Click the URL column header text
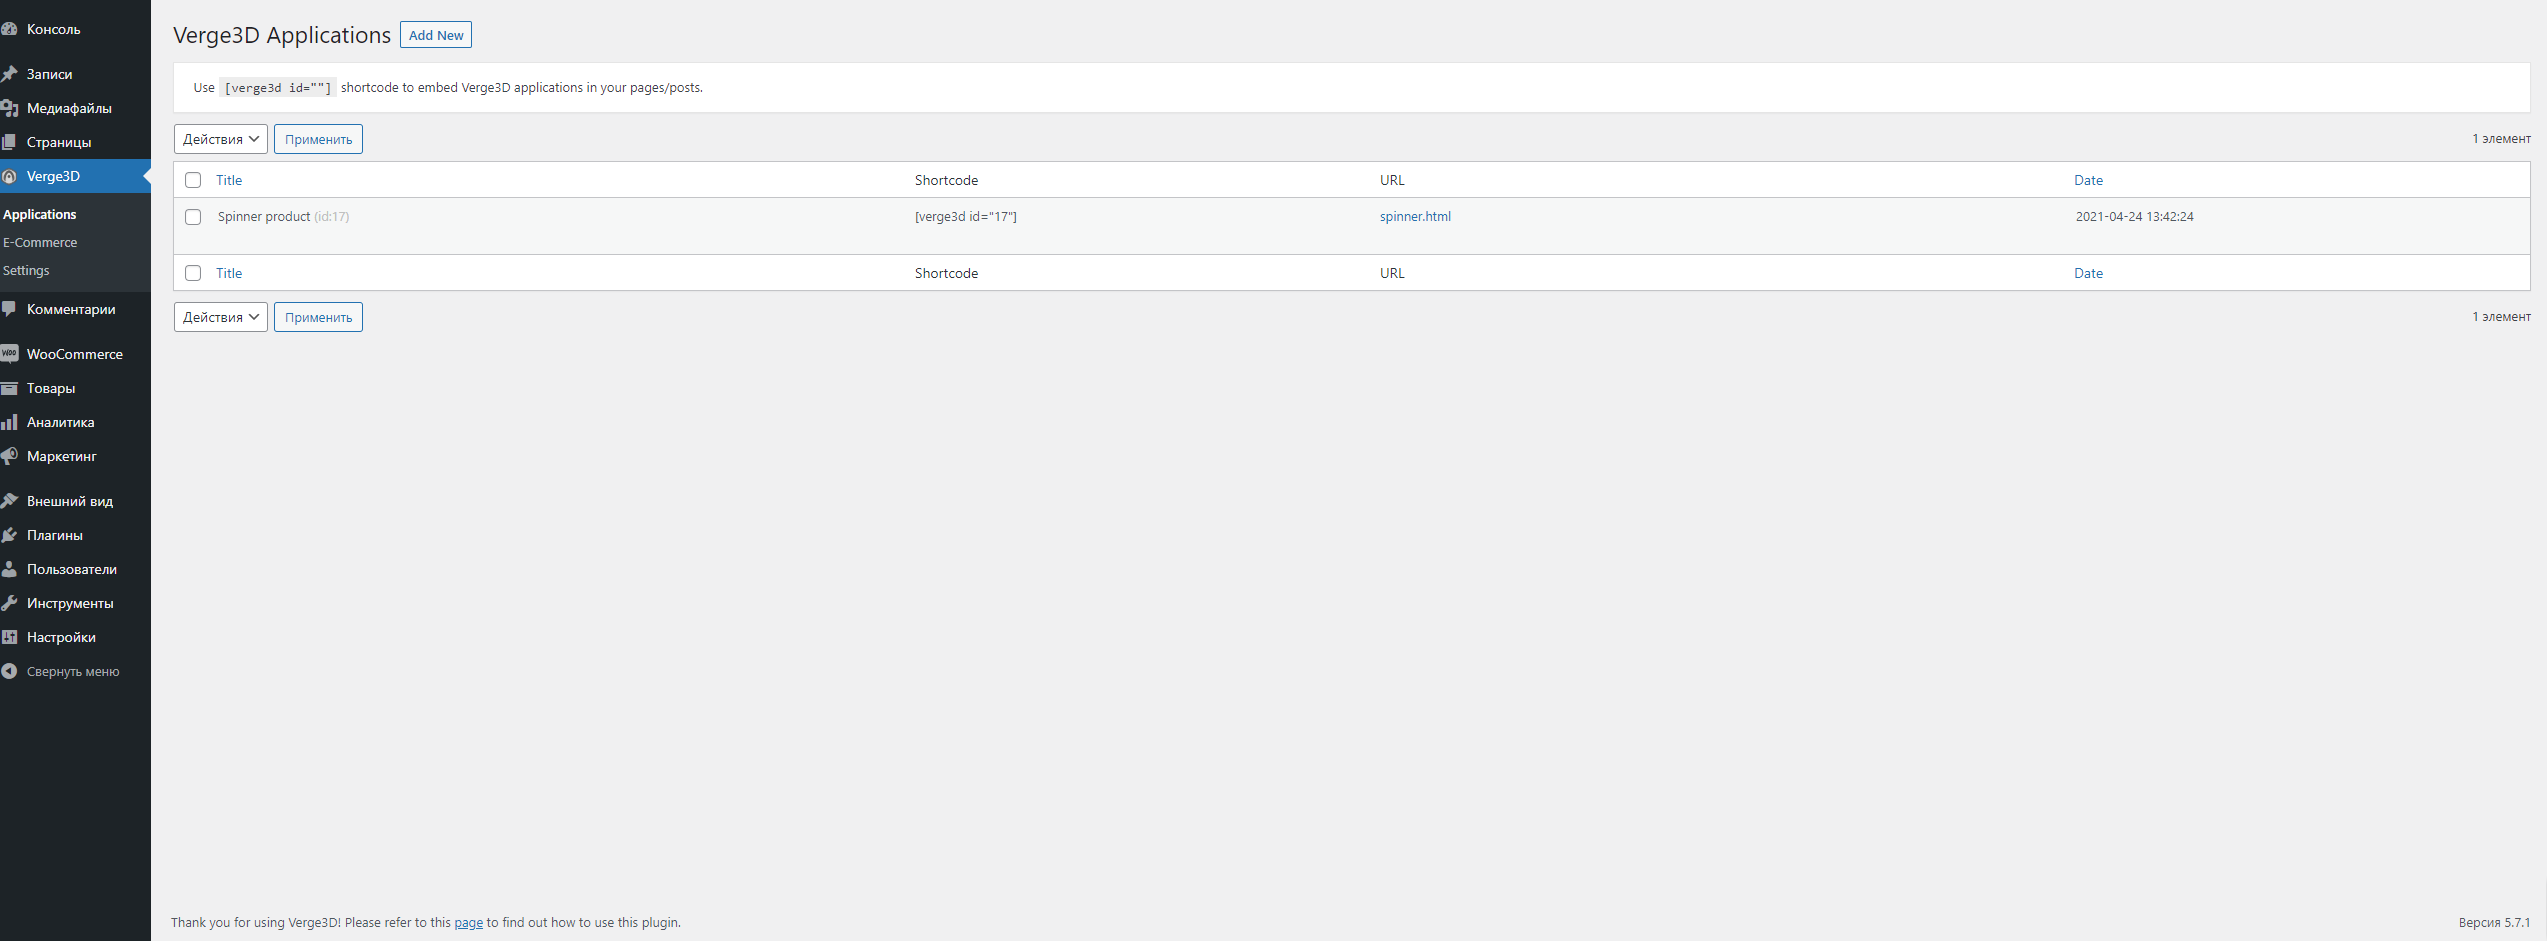2547x941 pixels. pos(1392,180)
